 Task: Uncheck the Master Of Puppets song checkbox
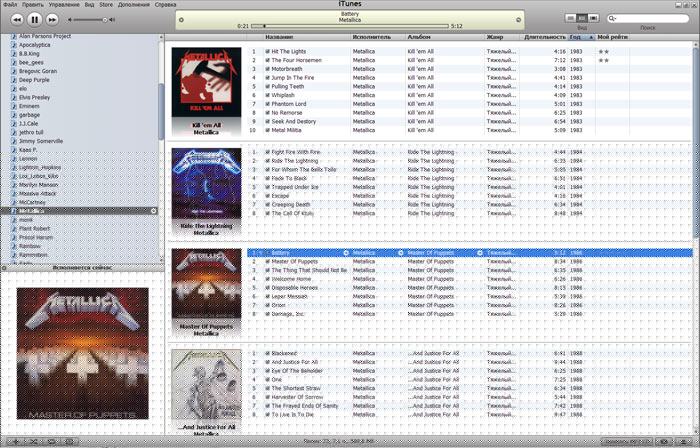(x=267, y=261)
